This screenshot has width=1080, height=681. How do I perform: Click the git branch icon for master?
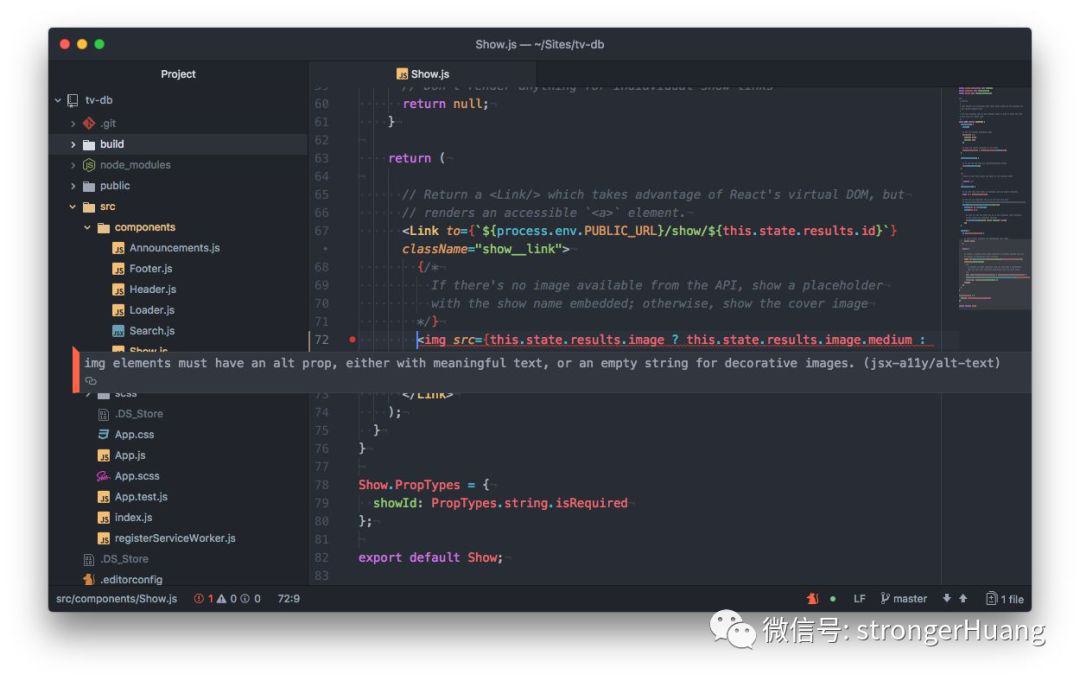pos(884,598)
